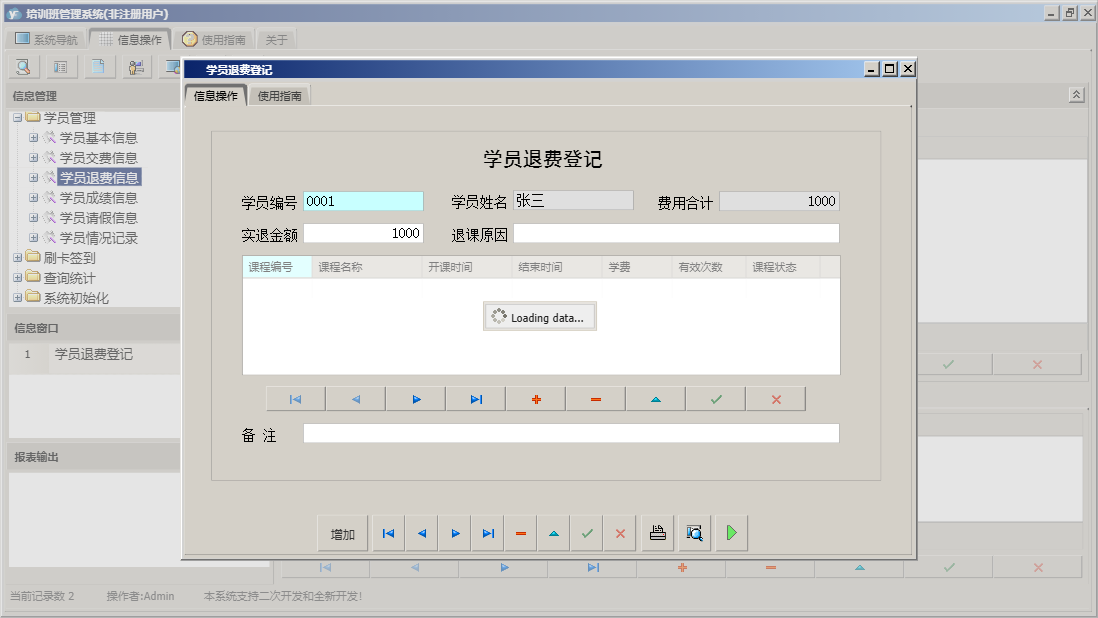Screen dimensions: 1098x618
Task: Click the 增加 button at the bottom
Action: (x=342, y=533)
